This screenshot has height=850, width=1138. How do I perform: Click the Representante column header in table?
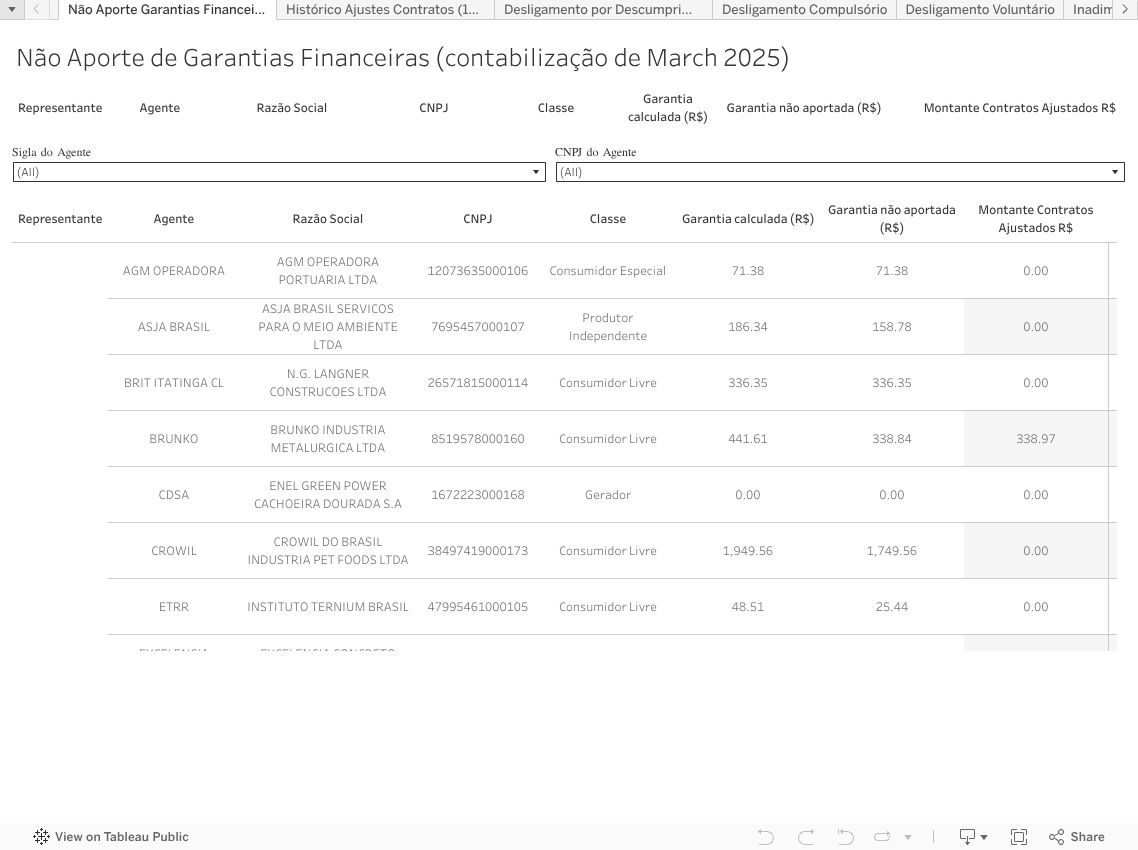(x=60, y=218)
